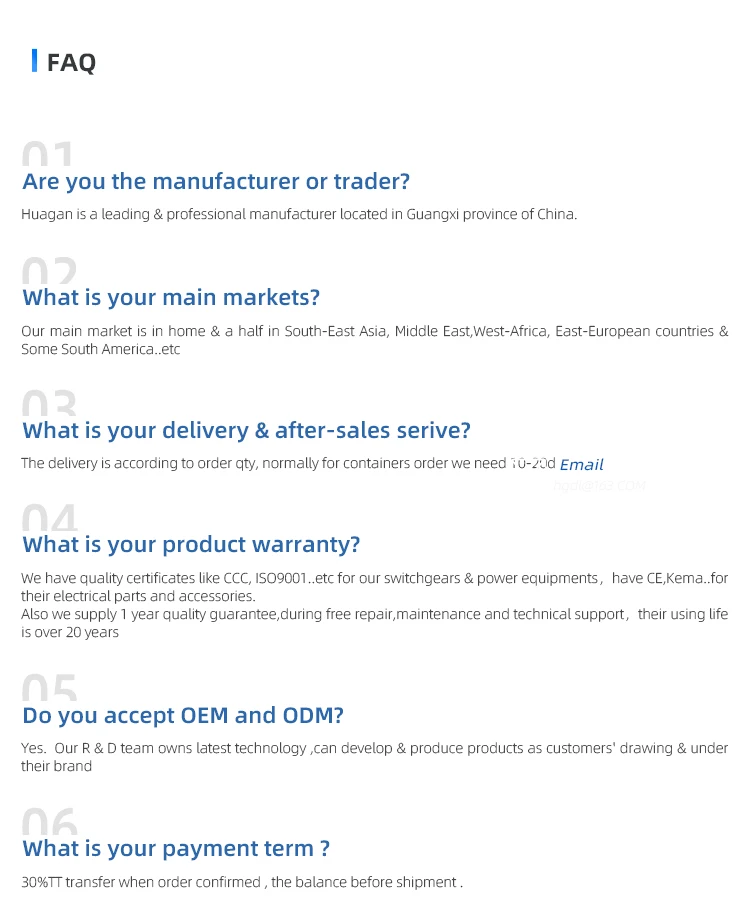Click the blue bar beside the FAQ title

34,61
